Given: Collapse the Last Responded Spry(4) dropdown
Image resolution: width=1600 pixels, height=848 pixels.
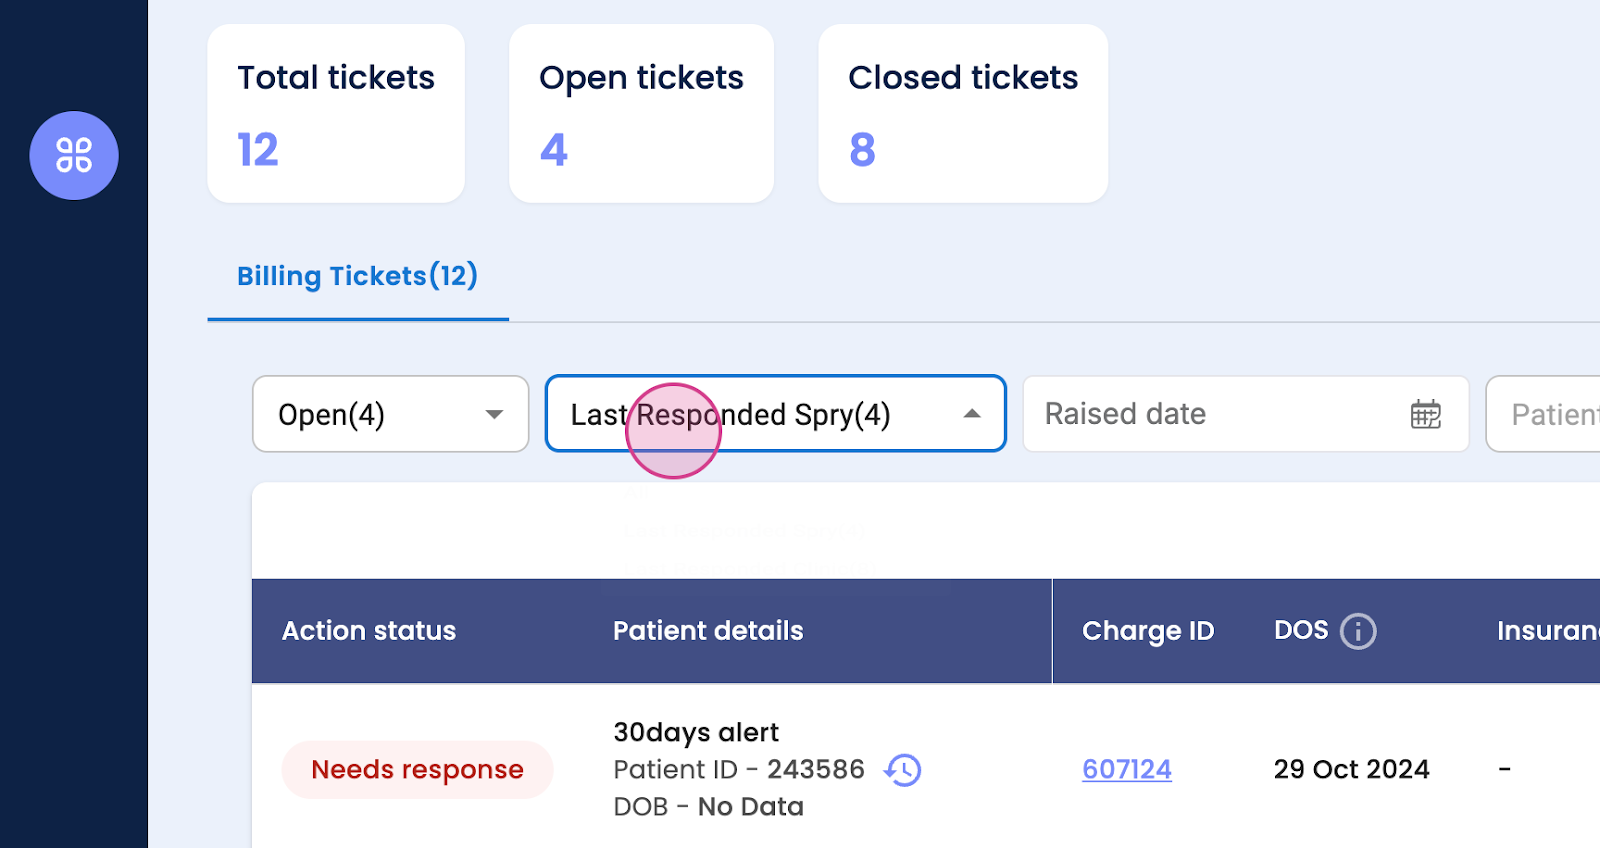Looking at the screenshot, I should click(971, 414).
